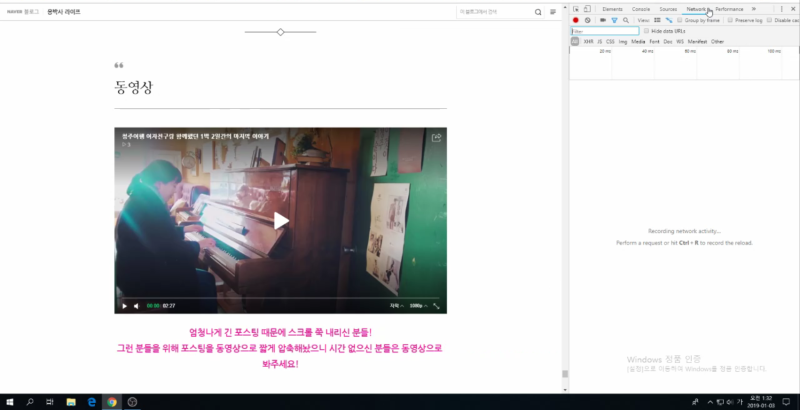Toggle the Disable cache checkbox

pos(769,20)
